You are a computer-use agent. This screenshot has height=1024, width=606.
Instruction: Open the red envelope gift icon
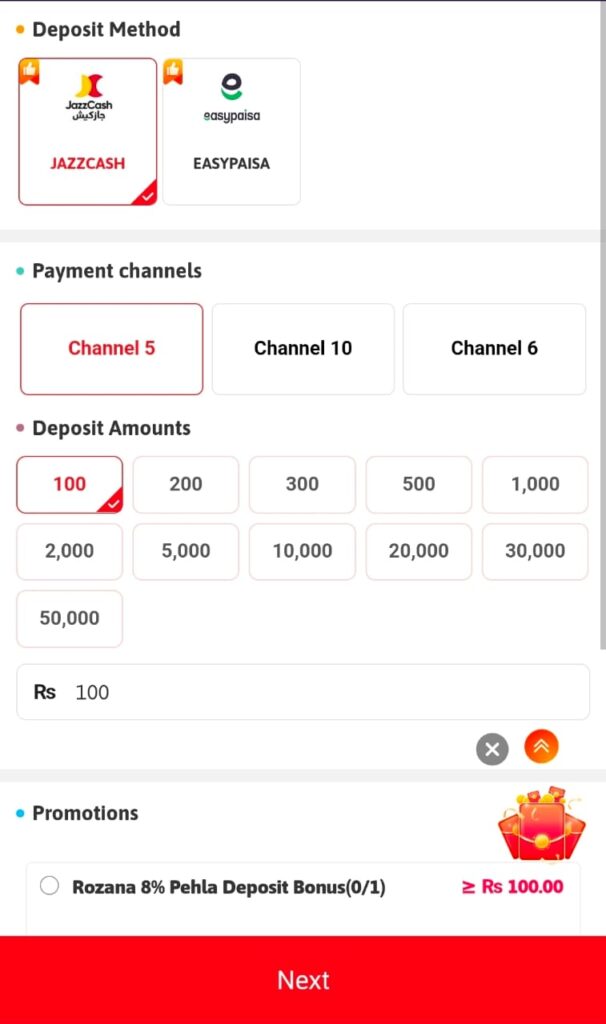tap(541, 825)
